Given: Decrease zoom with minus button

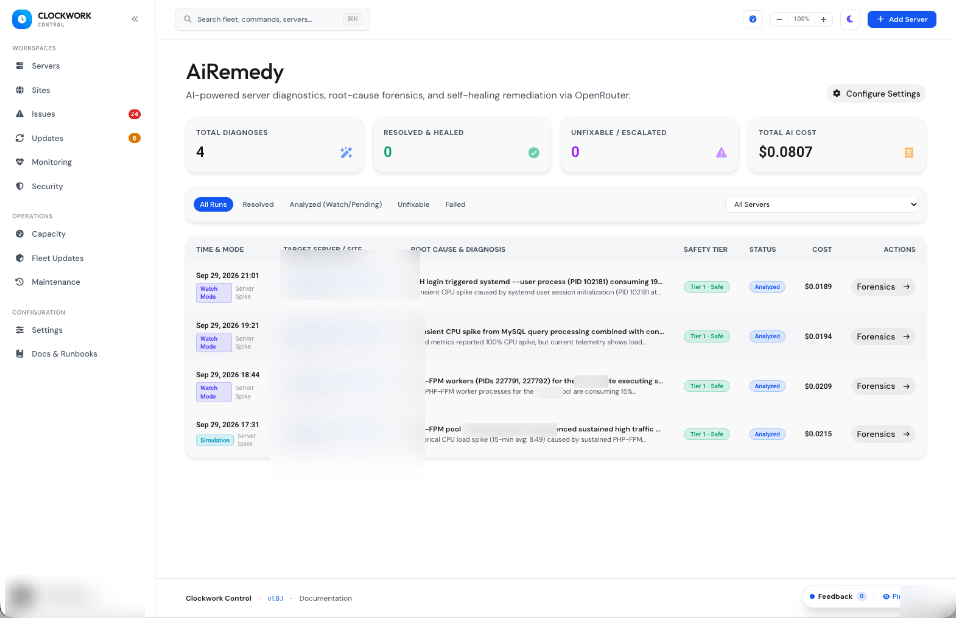Looking at the screenshot, I should click(x=779, y=19).
